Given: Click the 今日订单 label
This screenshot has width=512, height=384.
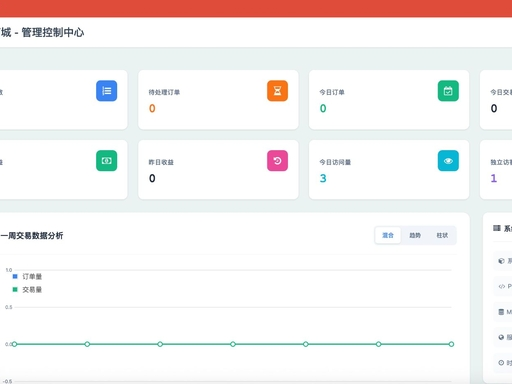Looking at the screenshot, I should (332, 92).
